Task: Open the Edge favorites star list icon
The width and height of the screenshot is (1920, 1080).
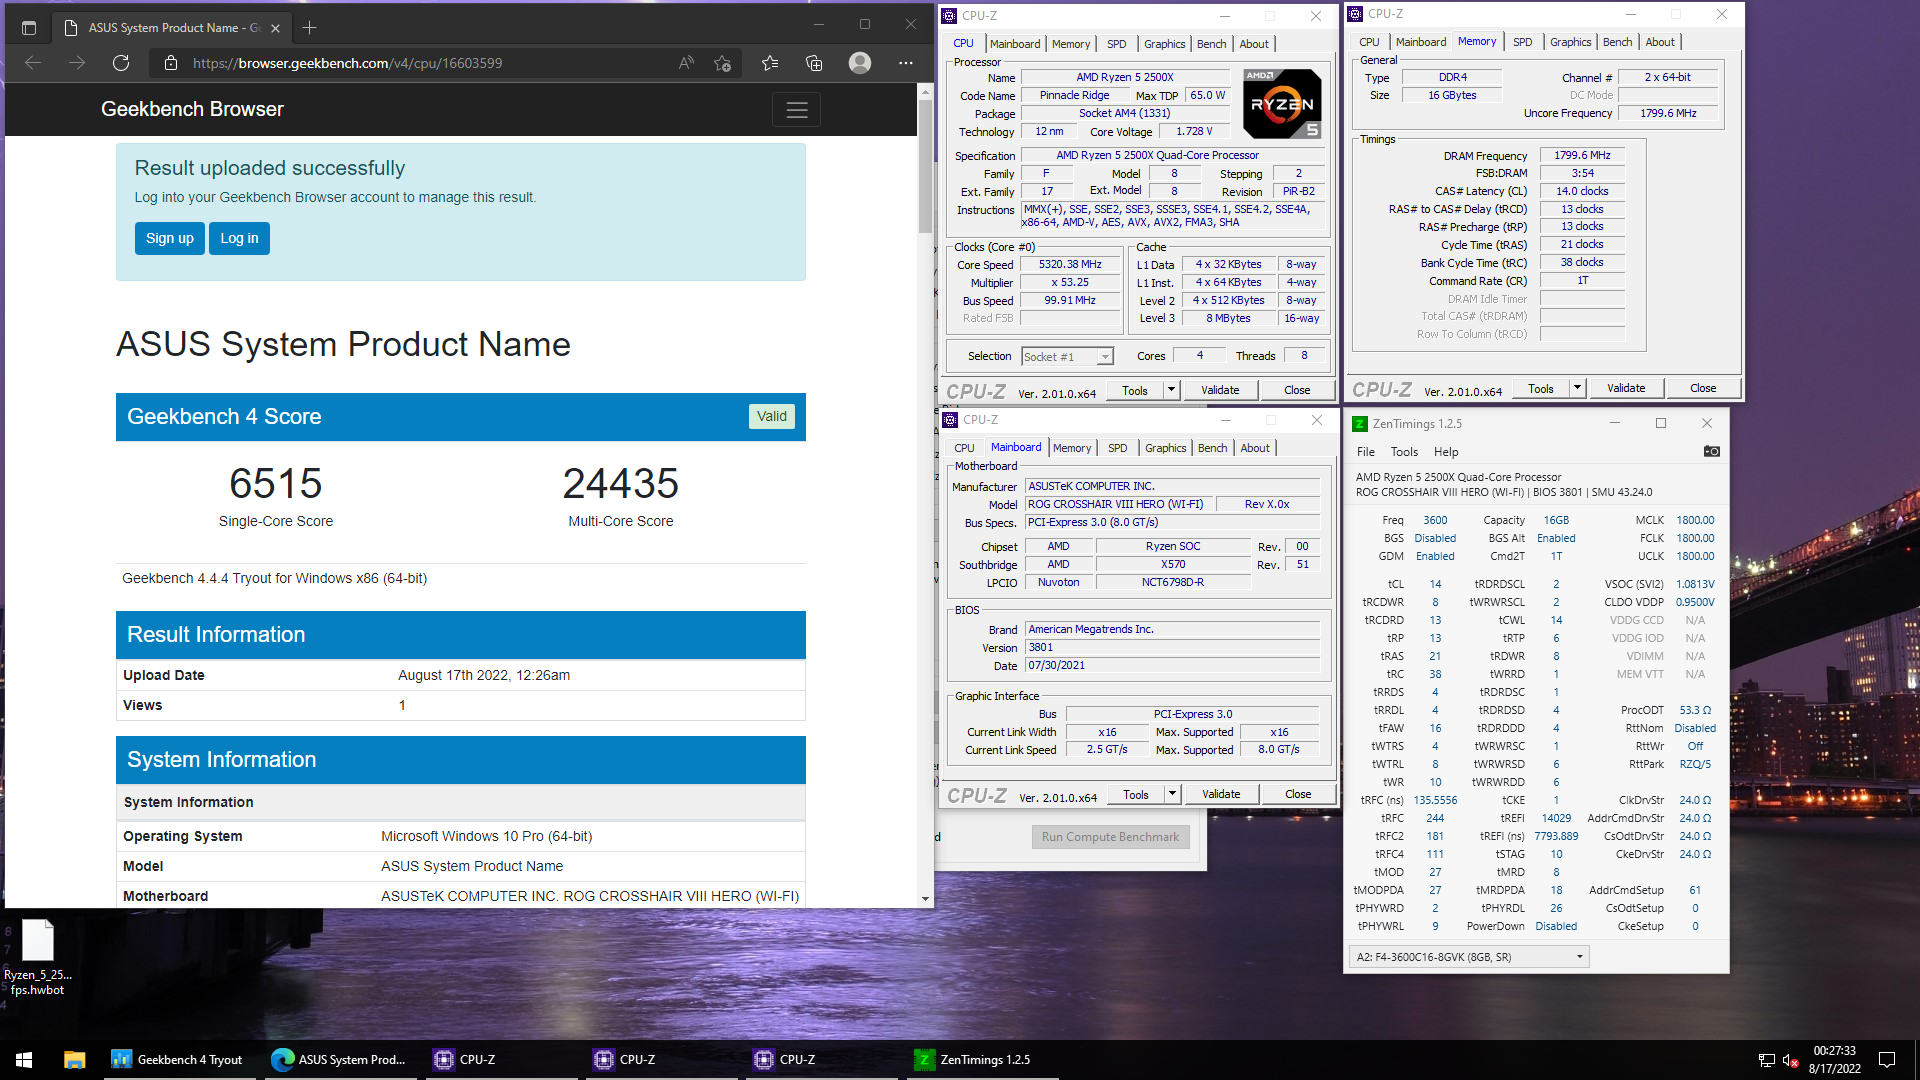Action: point(770,63)
